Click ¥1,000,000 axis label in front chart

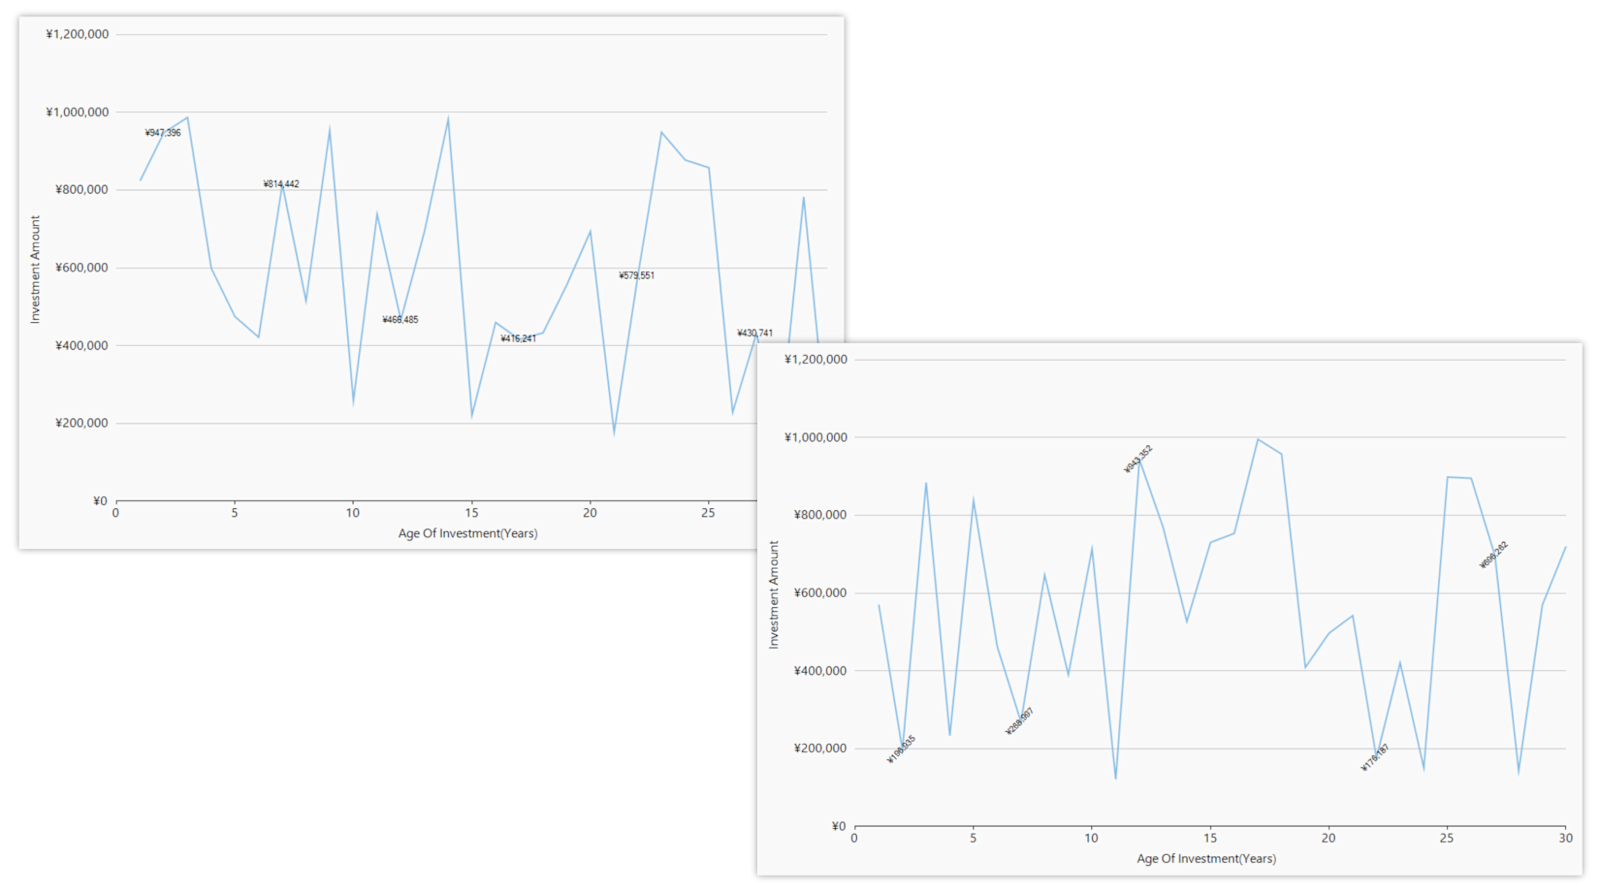pos(816,438)
